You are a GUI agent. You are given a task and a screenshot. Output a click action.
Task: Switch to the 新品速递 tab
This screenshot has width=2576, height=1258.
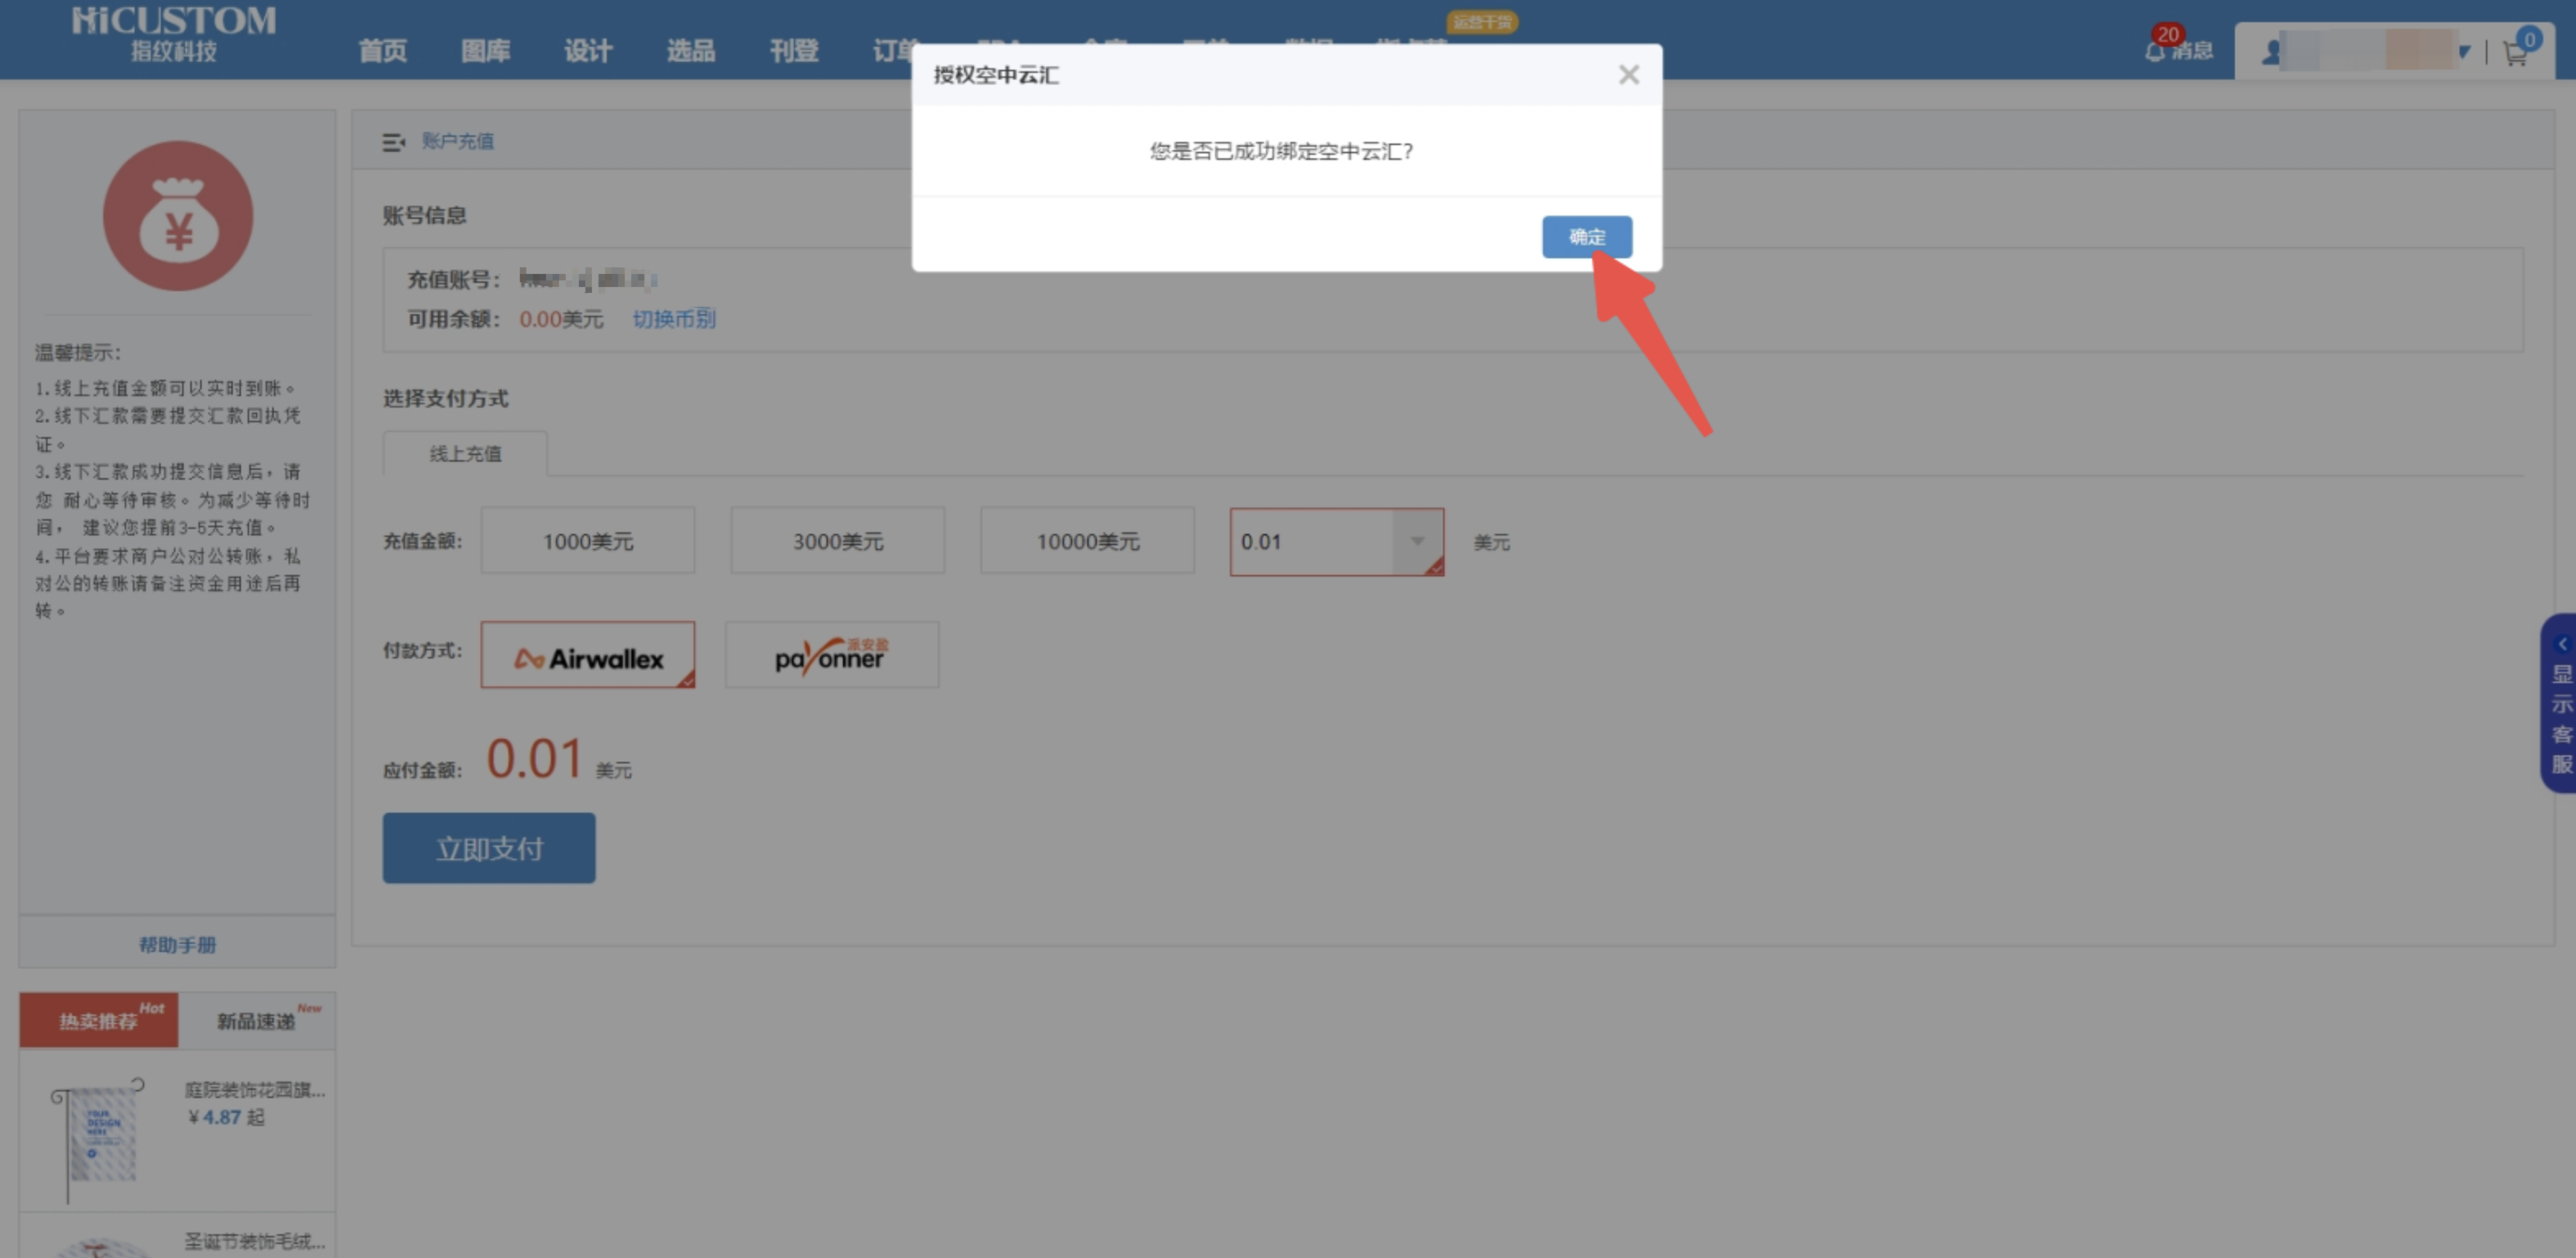[x=257, y=1020]
